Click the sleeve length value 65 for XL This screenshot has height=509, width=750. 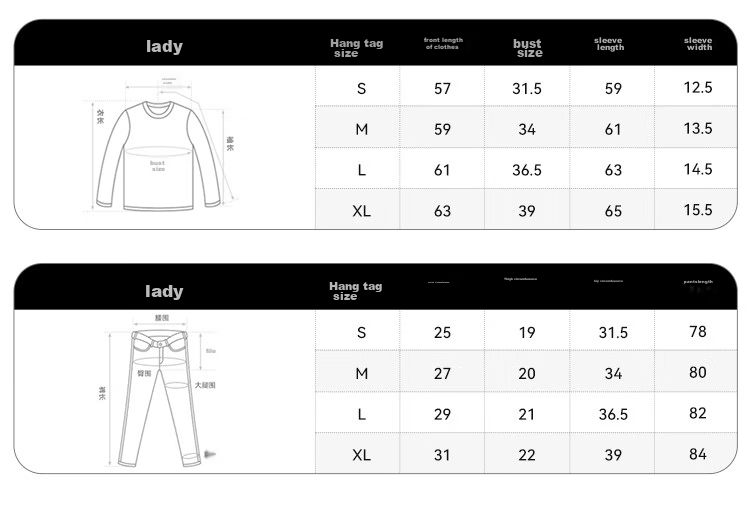pyautogui.click(x=613, y=211)
